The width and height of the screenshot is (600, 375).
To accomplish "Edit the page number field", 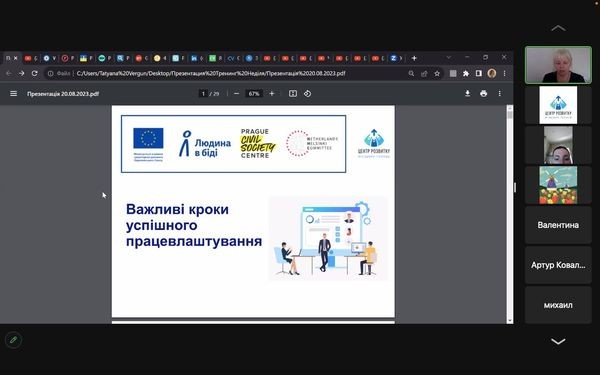I will (203, 93).
